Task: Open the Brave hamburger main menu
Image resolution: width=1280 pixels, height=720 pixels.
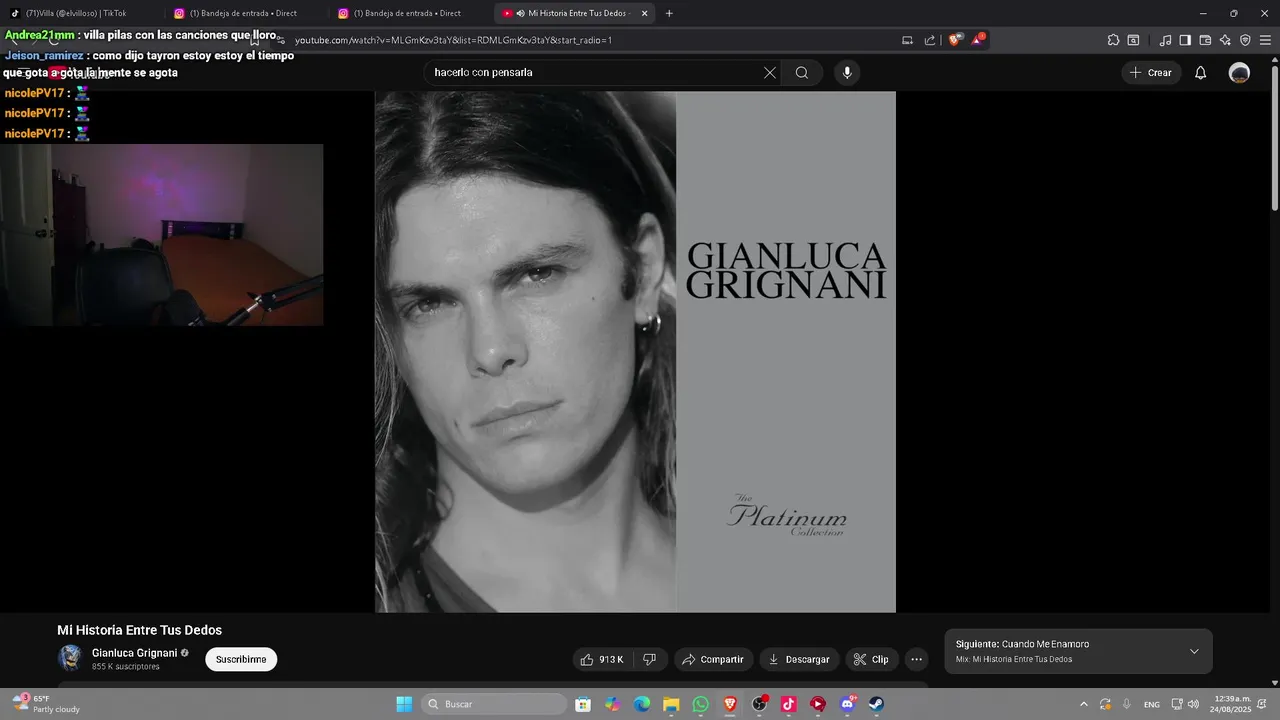Action: (x=1265, y=40)
